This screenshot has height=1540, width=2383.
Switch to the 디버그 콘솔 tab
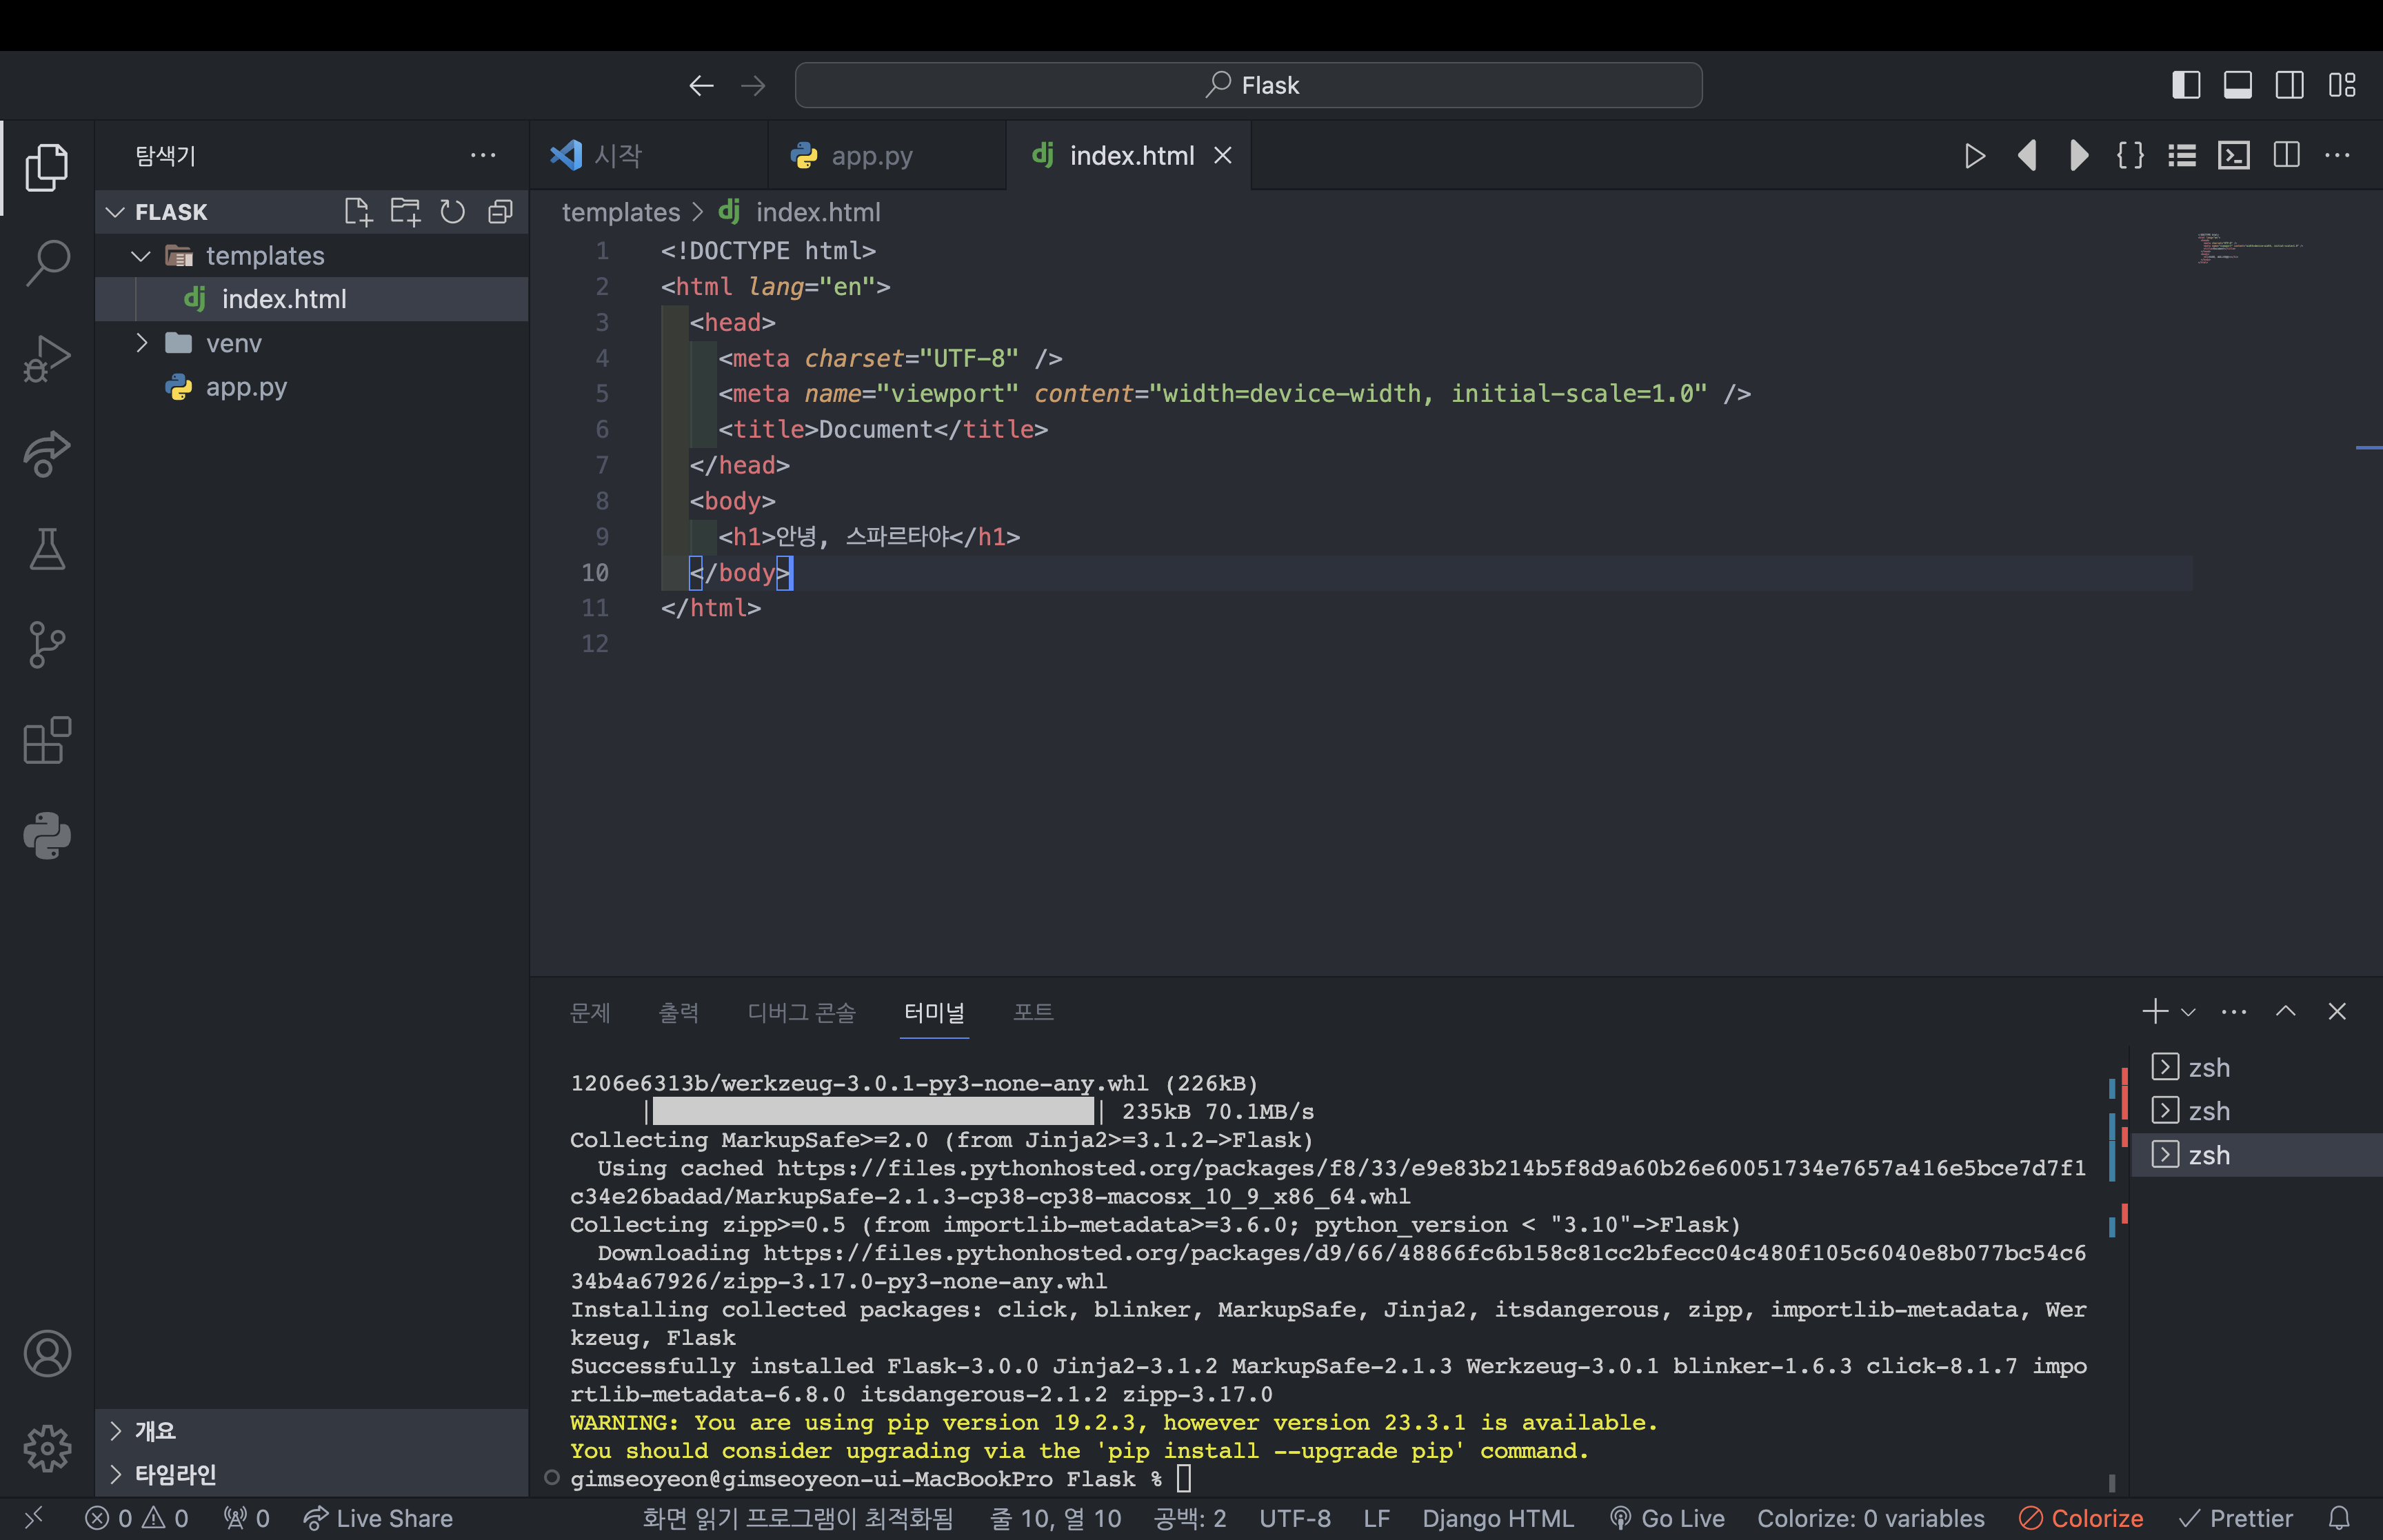click(802, 1012)
